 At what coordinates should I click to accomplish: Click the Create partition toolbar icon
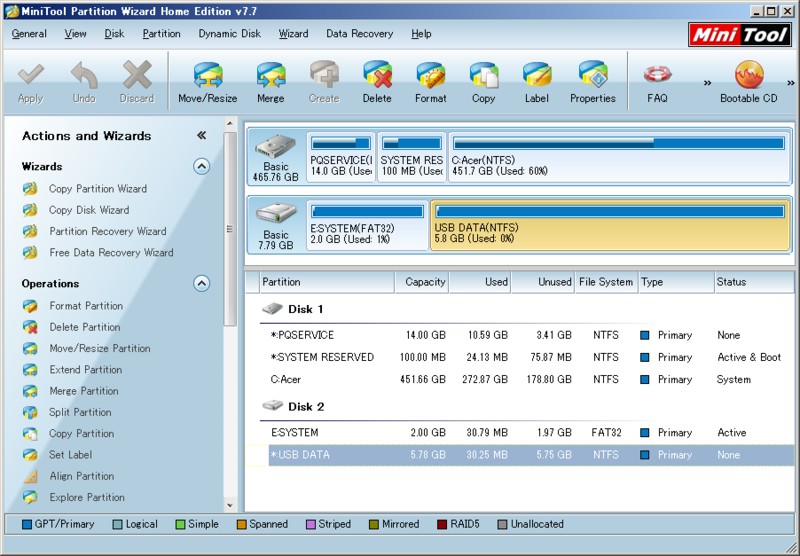point(324,75)
